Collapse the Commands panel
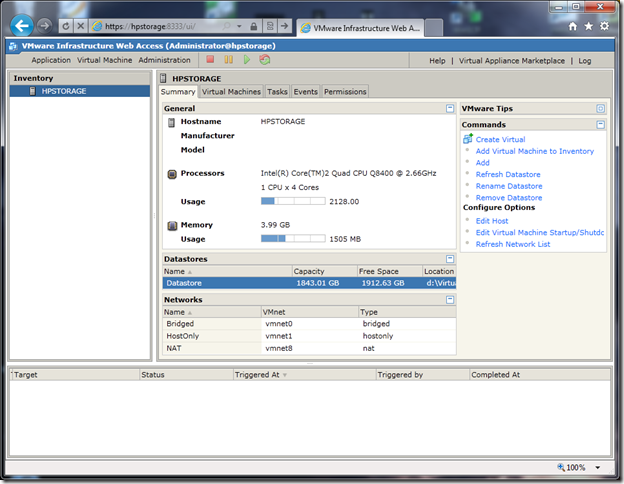This screenshot has height=484, width=624. coord(601,125)
